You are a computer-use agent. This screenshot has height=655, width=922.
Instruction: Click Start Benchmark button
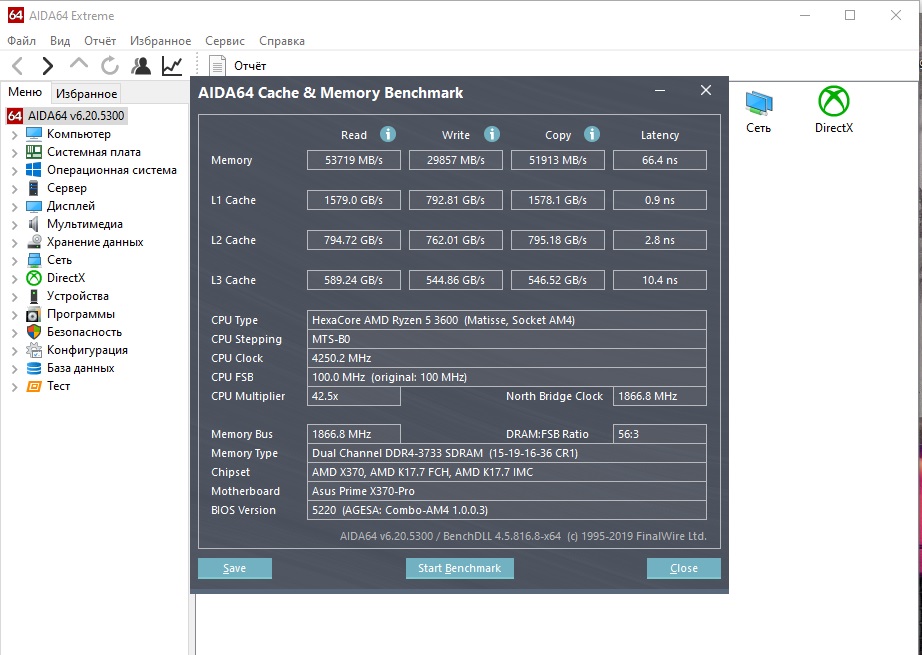459,568
